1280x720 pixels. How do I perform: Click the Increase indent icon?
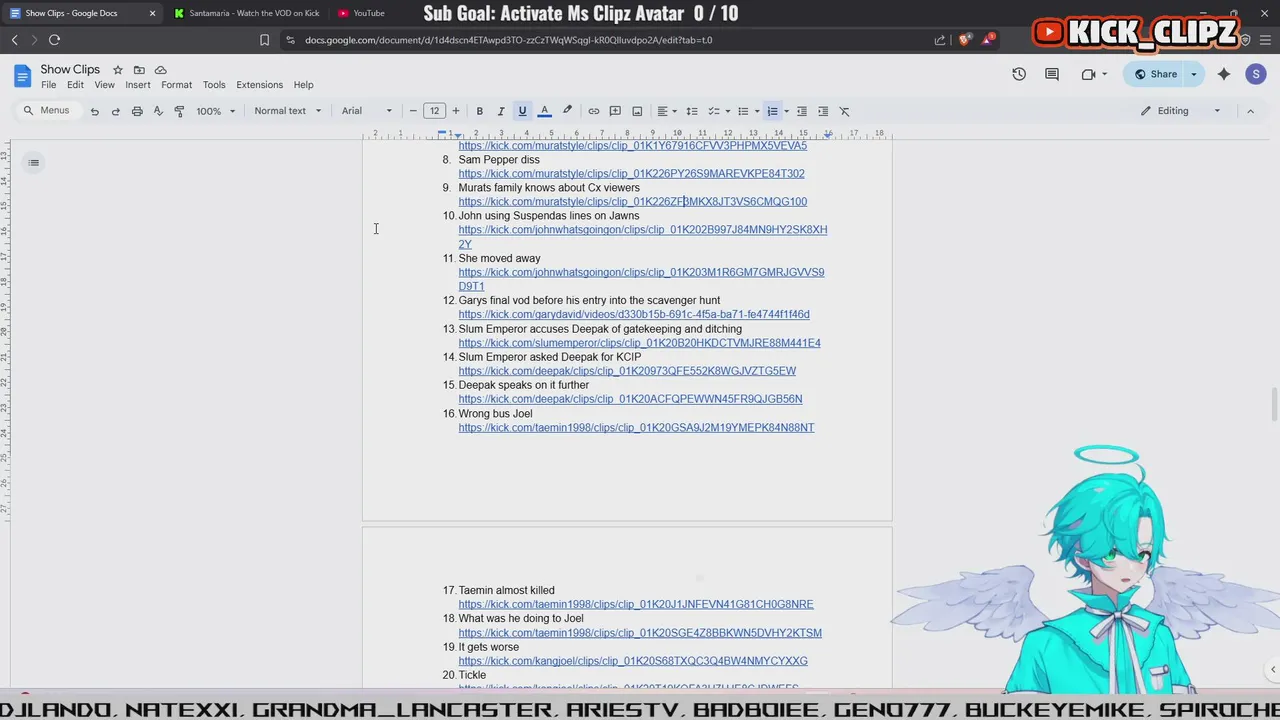[823, 111]
